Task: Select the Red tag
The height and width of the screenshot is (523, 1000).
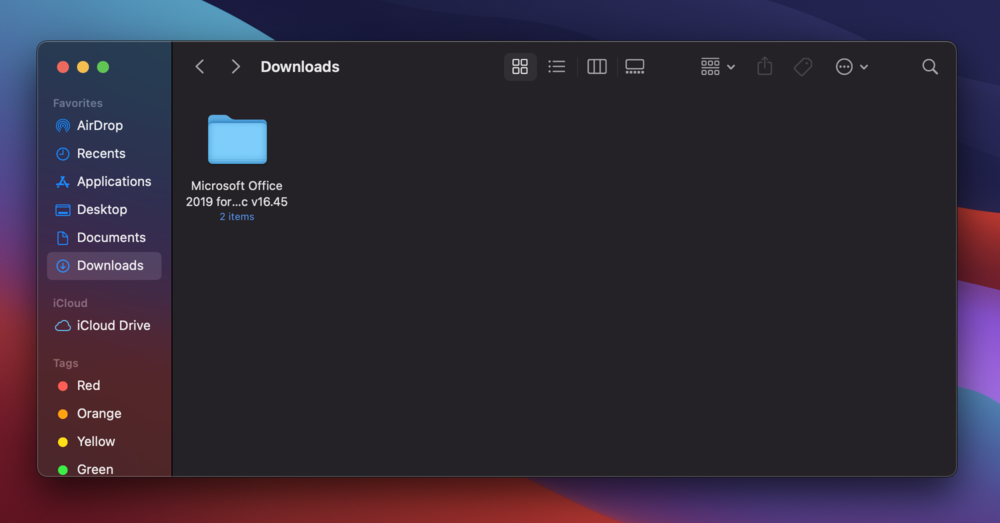Action: [x=88, y=386]
